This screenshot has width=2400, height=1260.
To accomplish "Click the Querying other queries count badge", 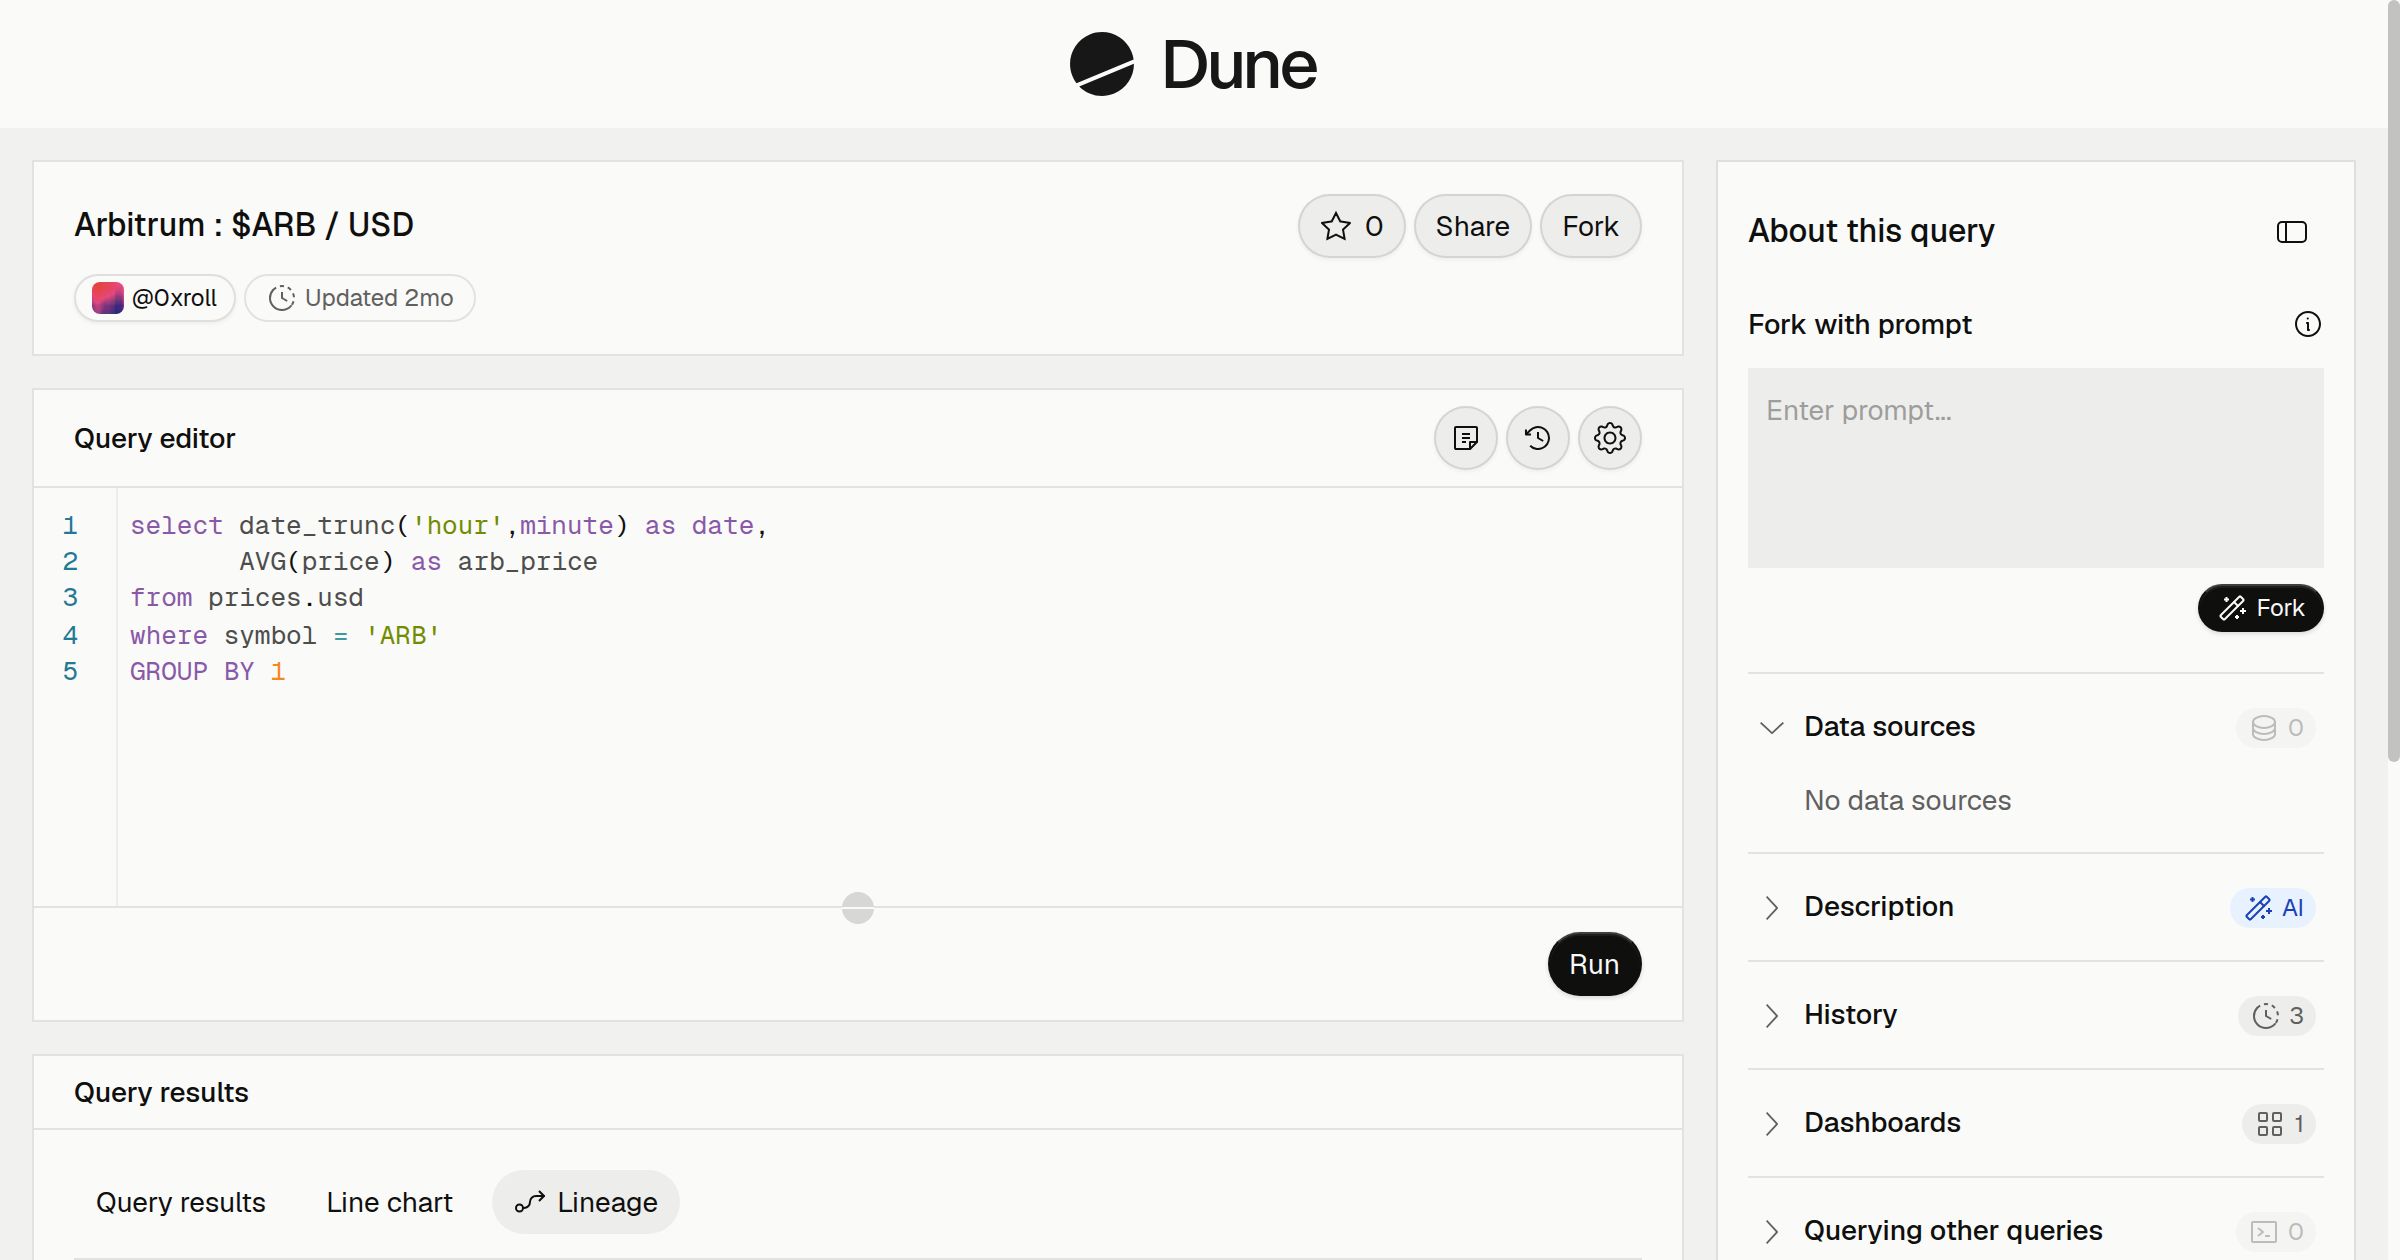I will coord(2276,1232).
